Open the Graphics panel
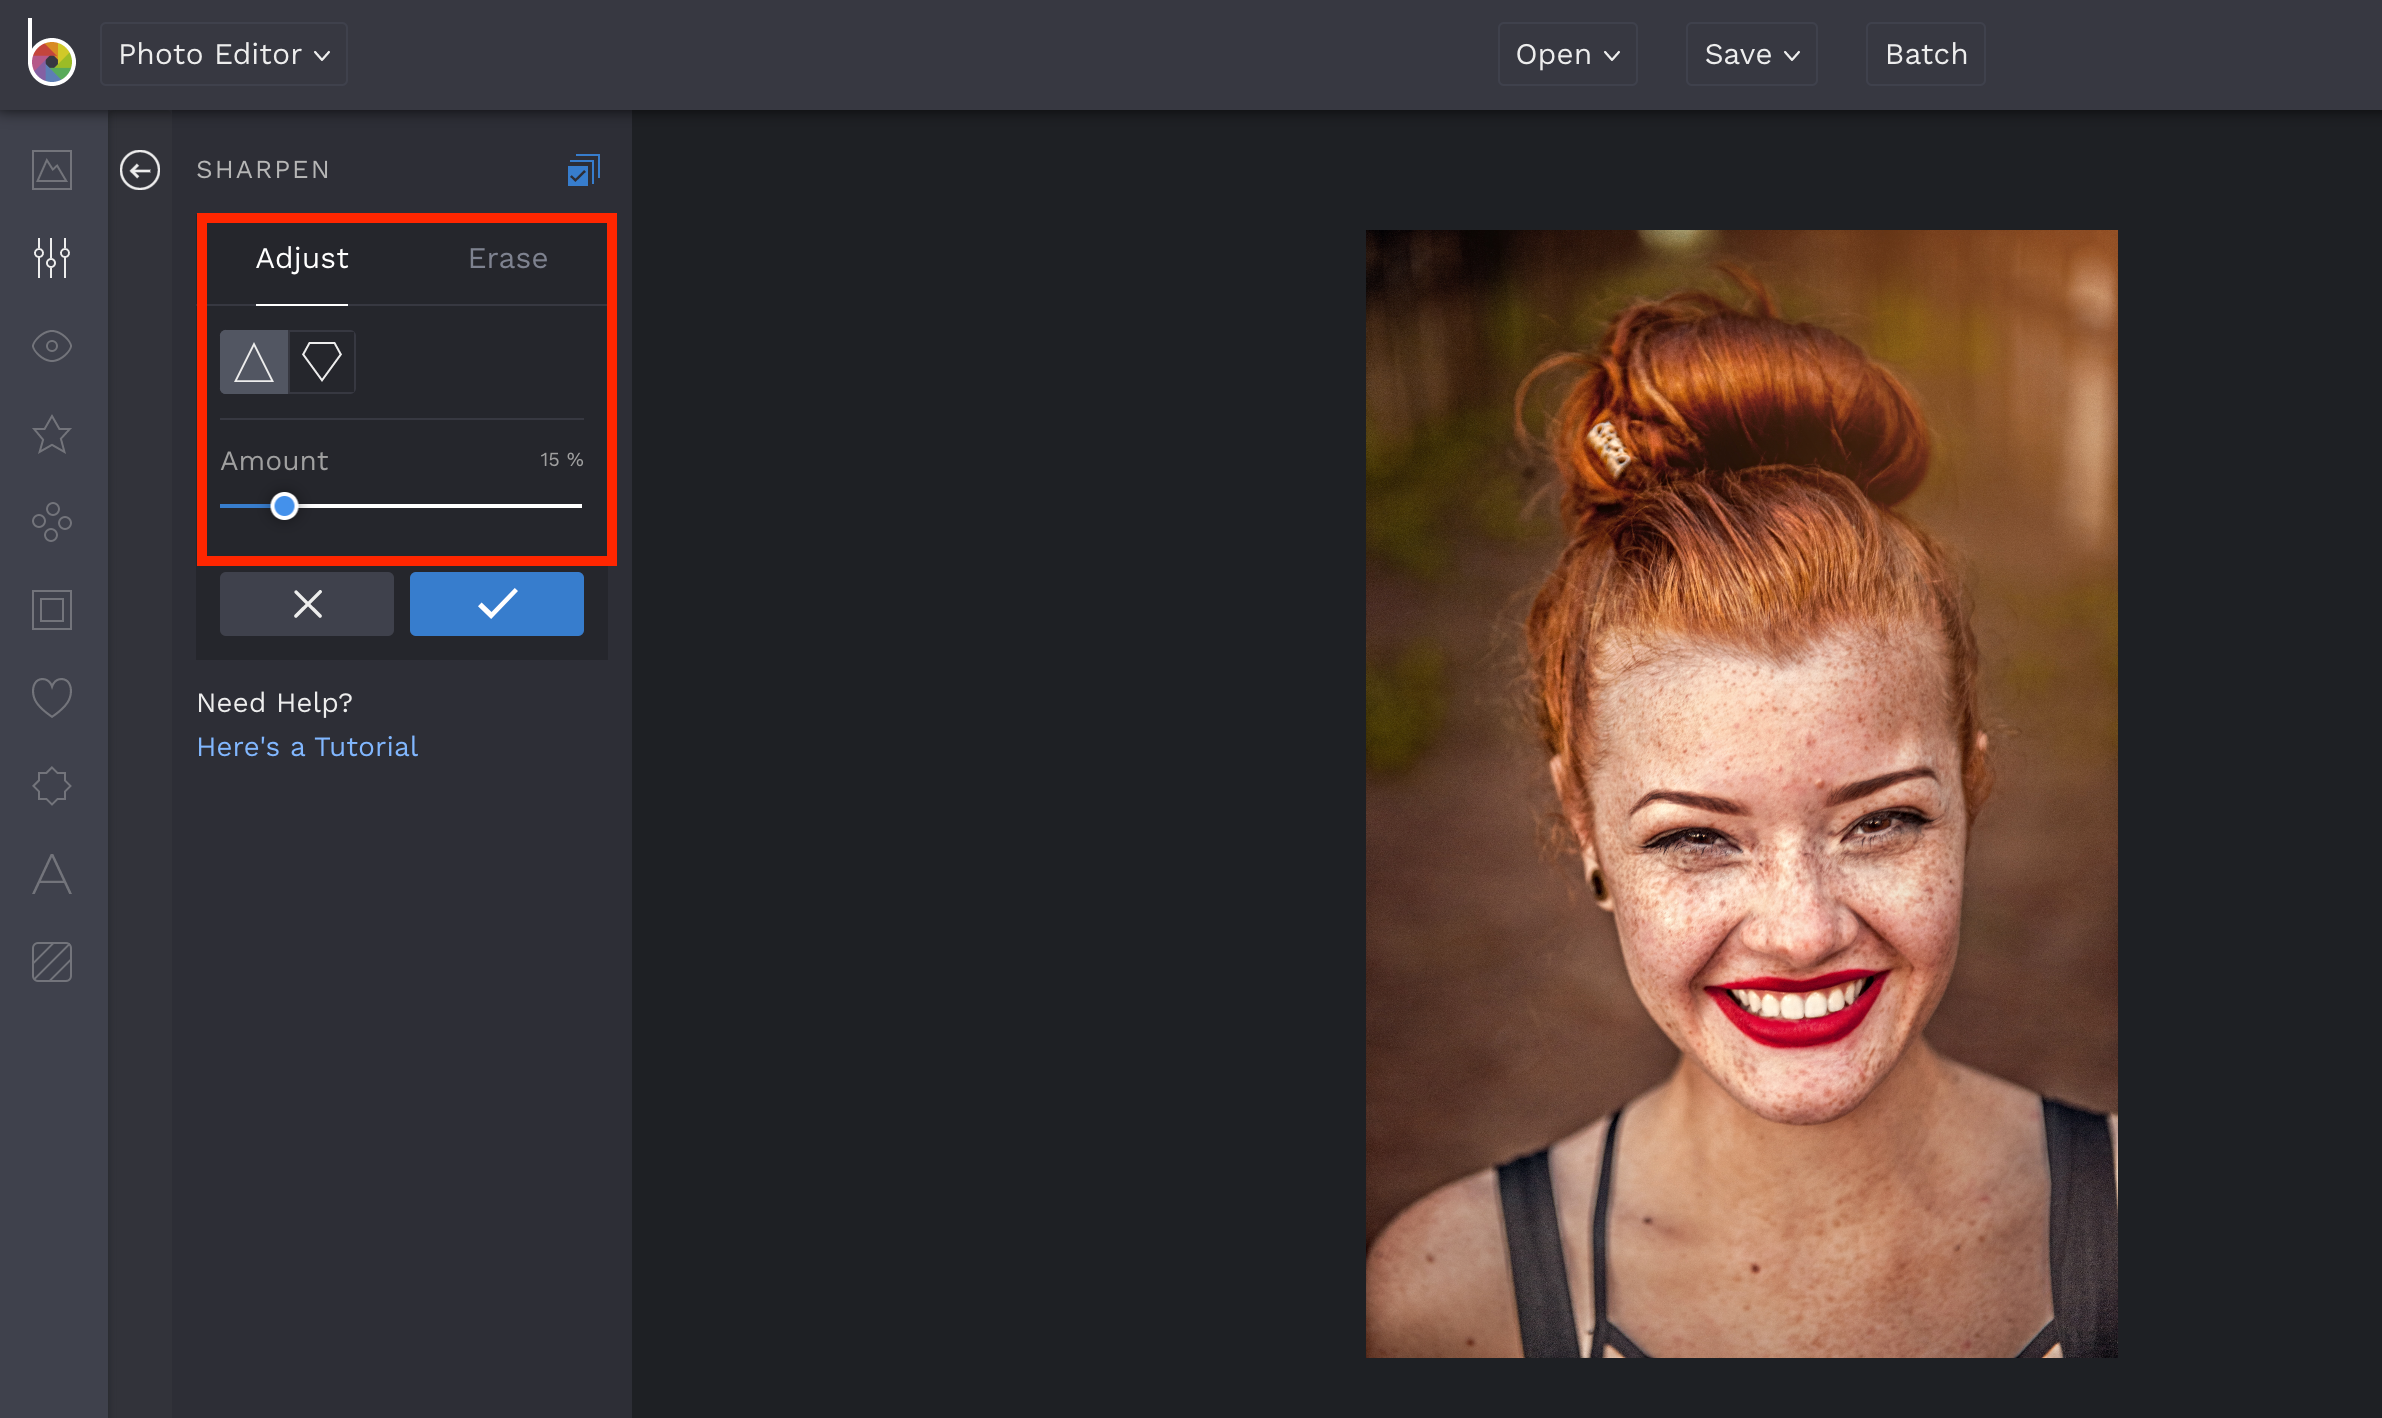Image resolution: width=2382 pixels, height=1418 pixels. (x=51, y=785)
